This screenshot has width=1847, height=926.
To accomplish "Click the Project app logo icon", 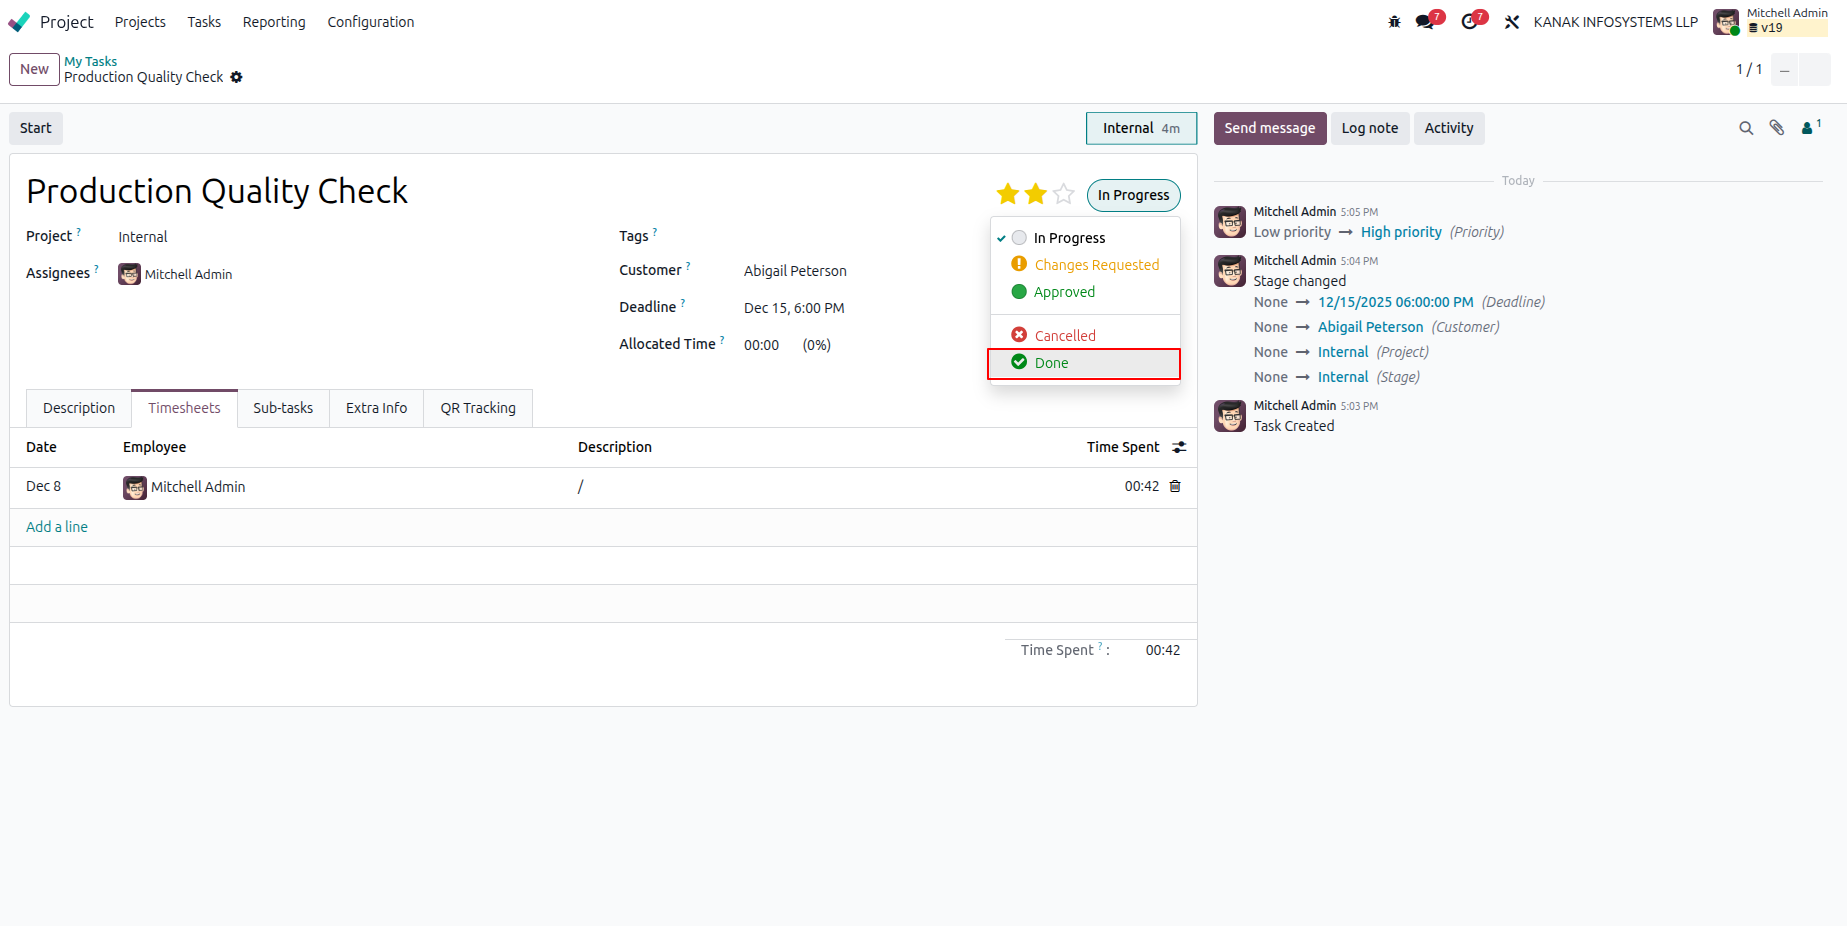I will click(x=19, y=22).
